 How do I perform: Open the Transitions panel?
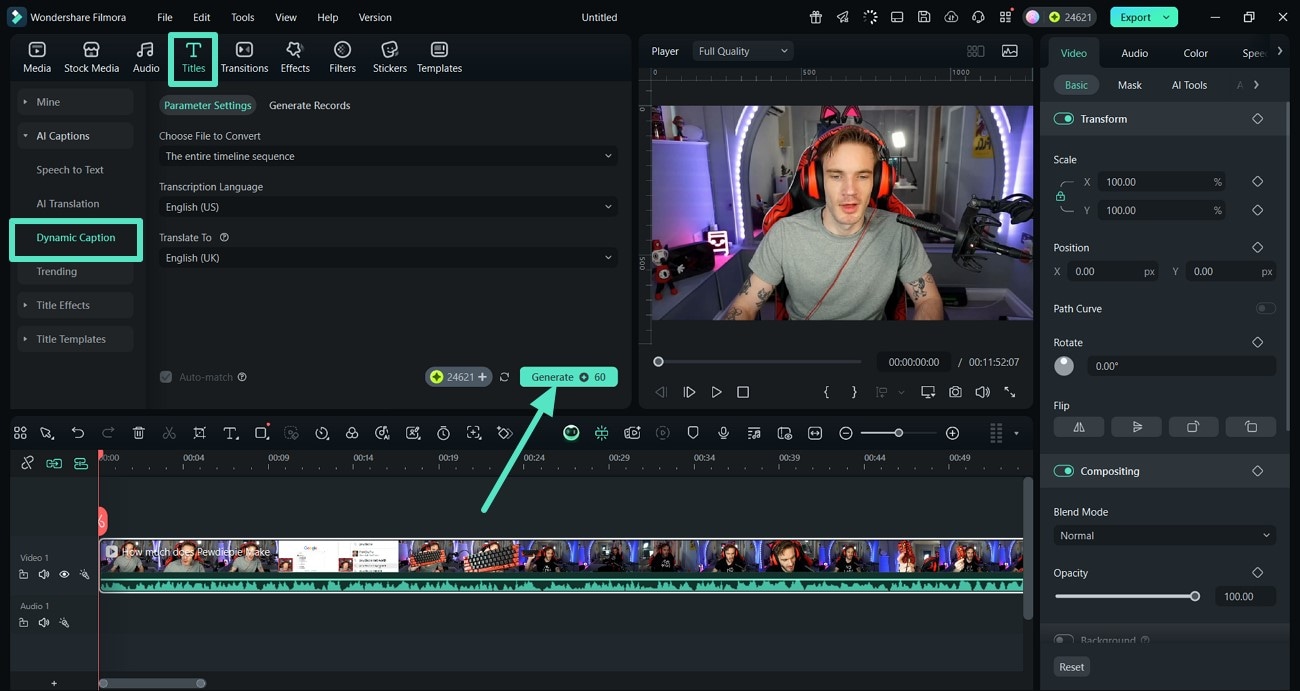click(x=244, y=57)
